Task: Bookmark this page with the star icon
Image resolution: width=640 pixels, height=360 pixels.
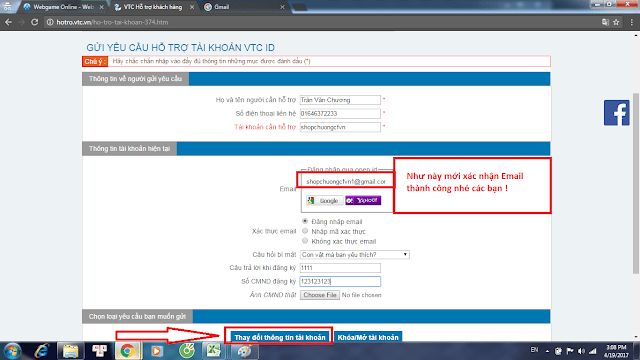Action: (x=616, y=22)
